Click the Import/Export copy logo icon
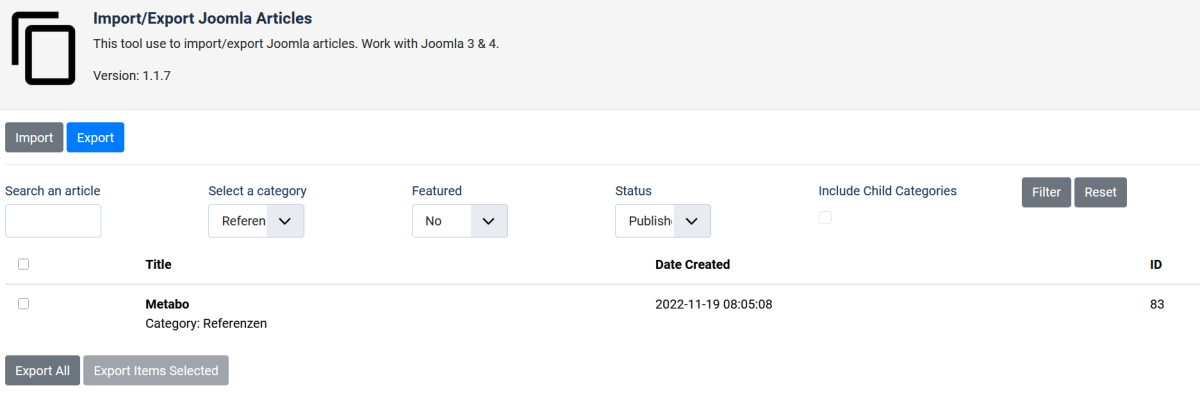1200x395 pixels. [x=45, y=49]
